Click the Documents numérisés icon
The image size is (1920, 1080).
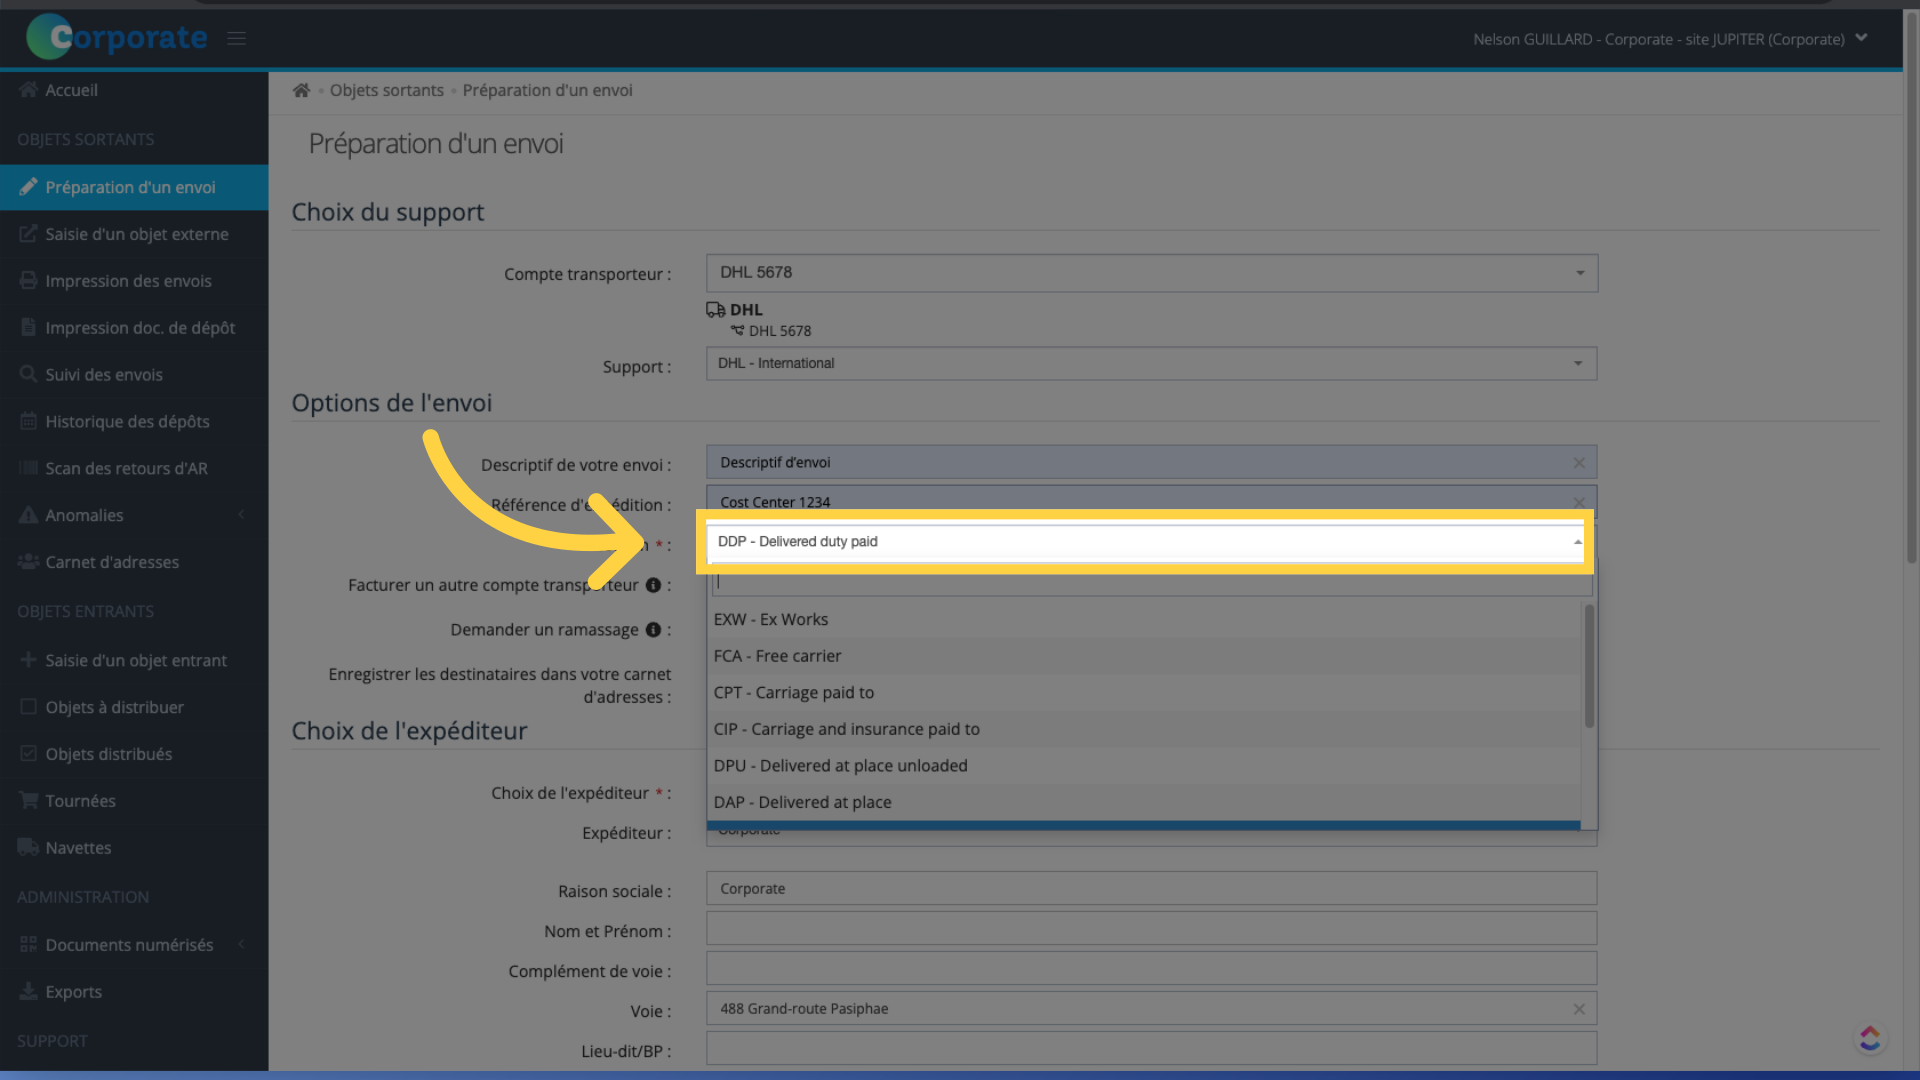[x=28, y=944]
